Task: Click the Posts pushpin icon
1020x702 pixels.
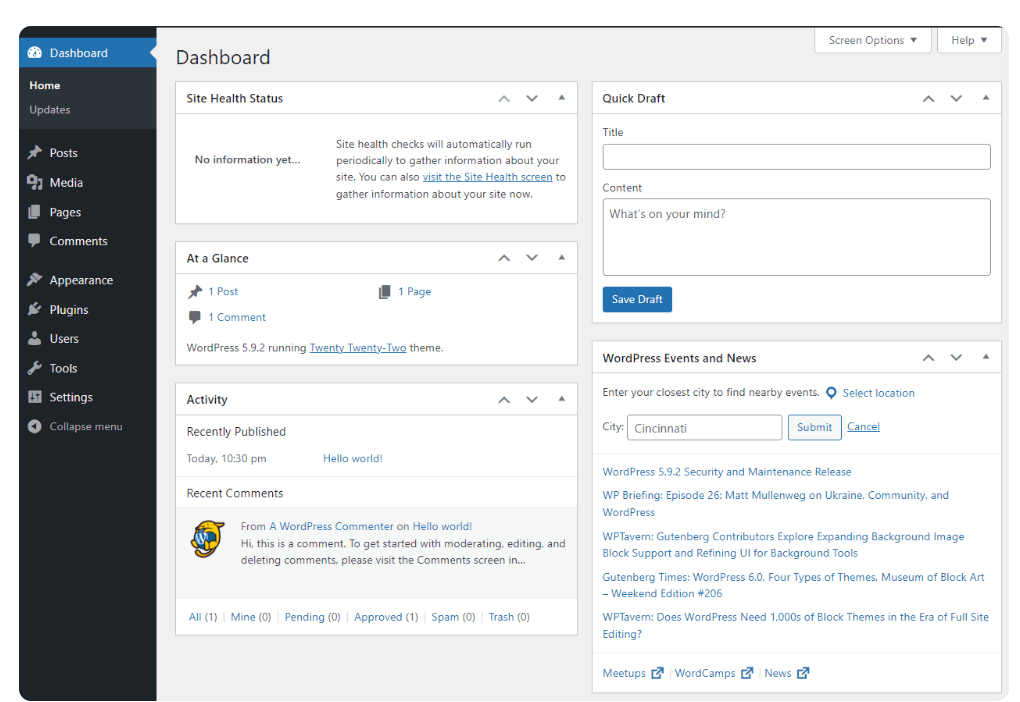Action: click(34, 152)
